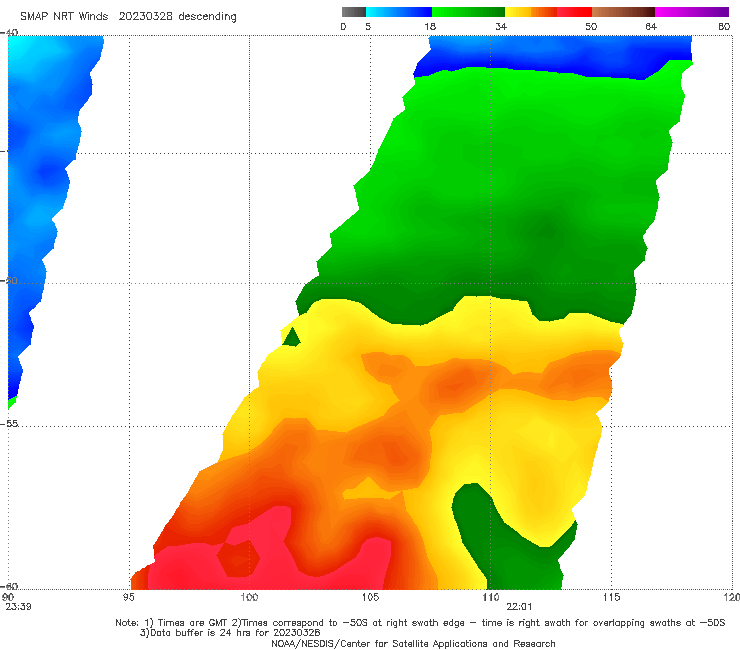Screen dimensions: 740x650
Task: Click the longitude axis label '100'
Action: point(249,597)
